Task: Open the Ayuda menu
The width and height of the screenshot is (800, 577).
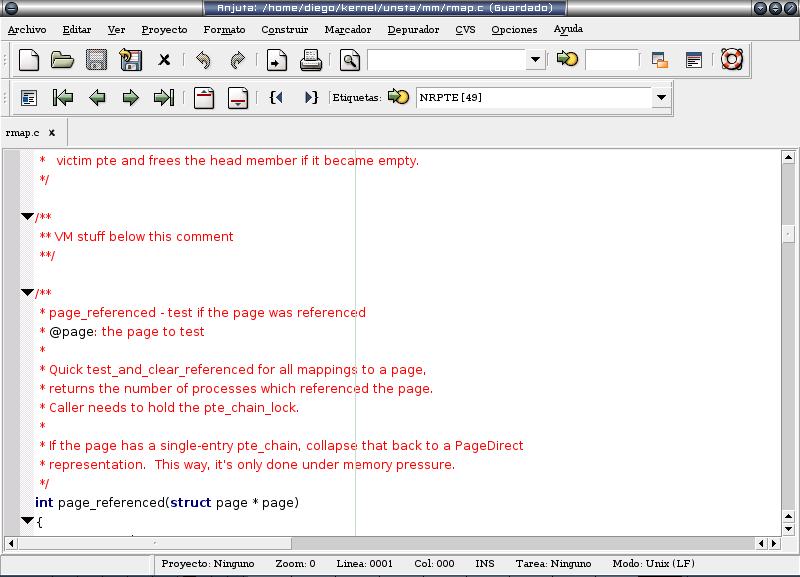Action: click(x=568, y=29)
